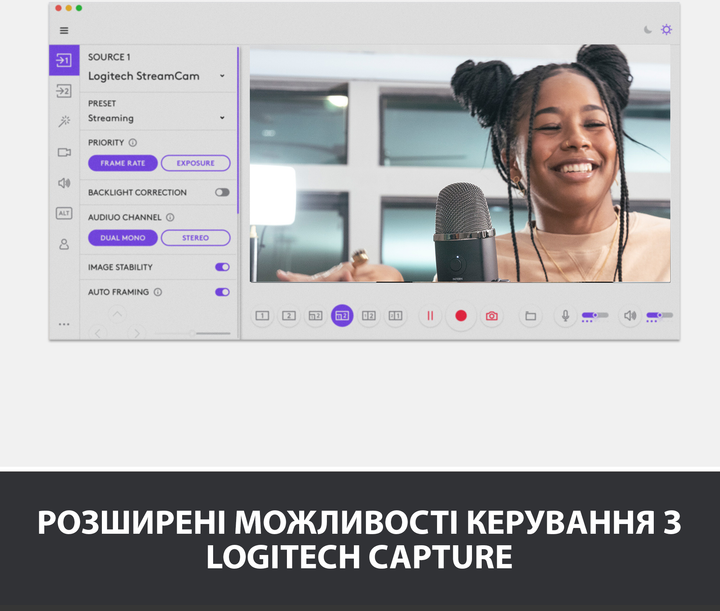Select side-by-side 2|1 layout
The image size is (720, 611).
(395, 315)
